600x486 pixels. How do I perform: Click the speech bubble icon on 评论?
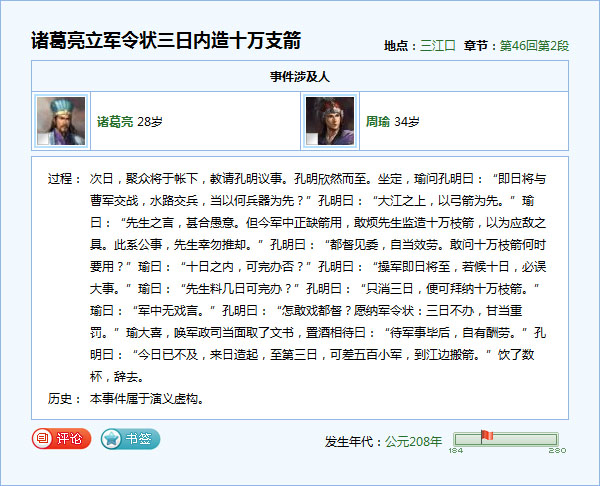click(x=43, y=438)
